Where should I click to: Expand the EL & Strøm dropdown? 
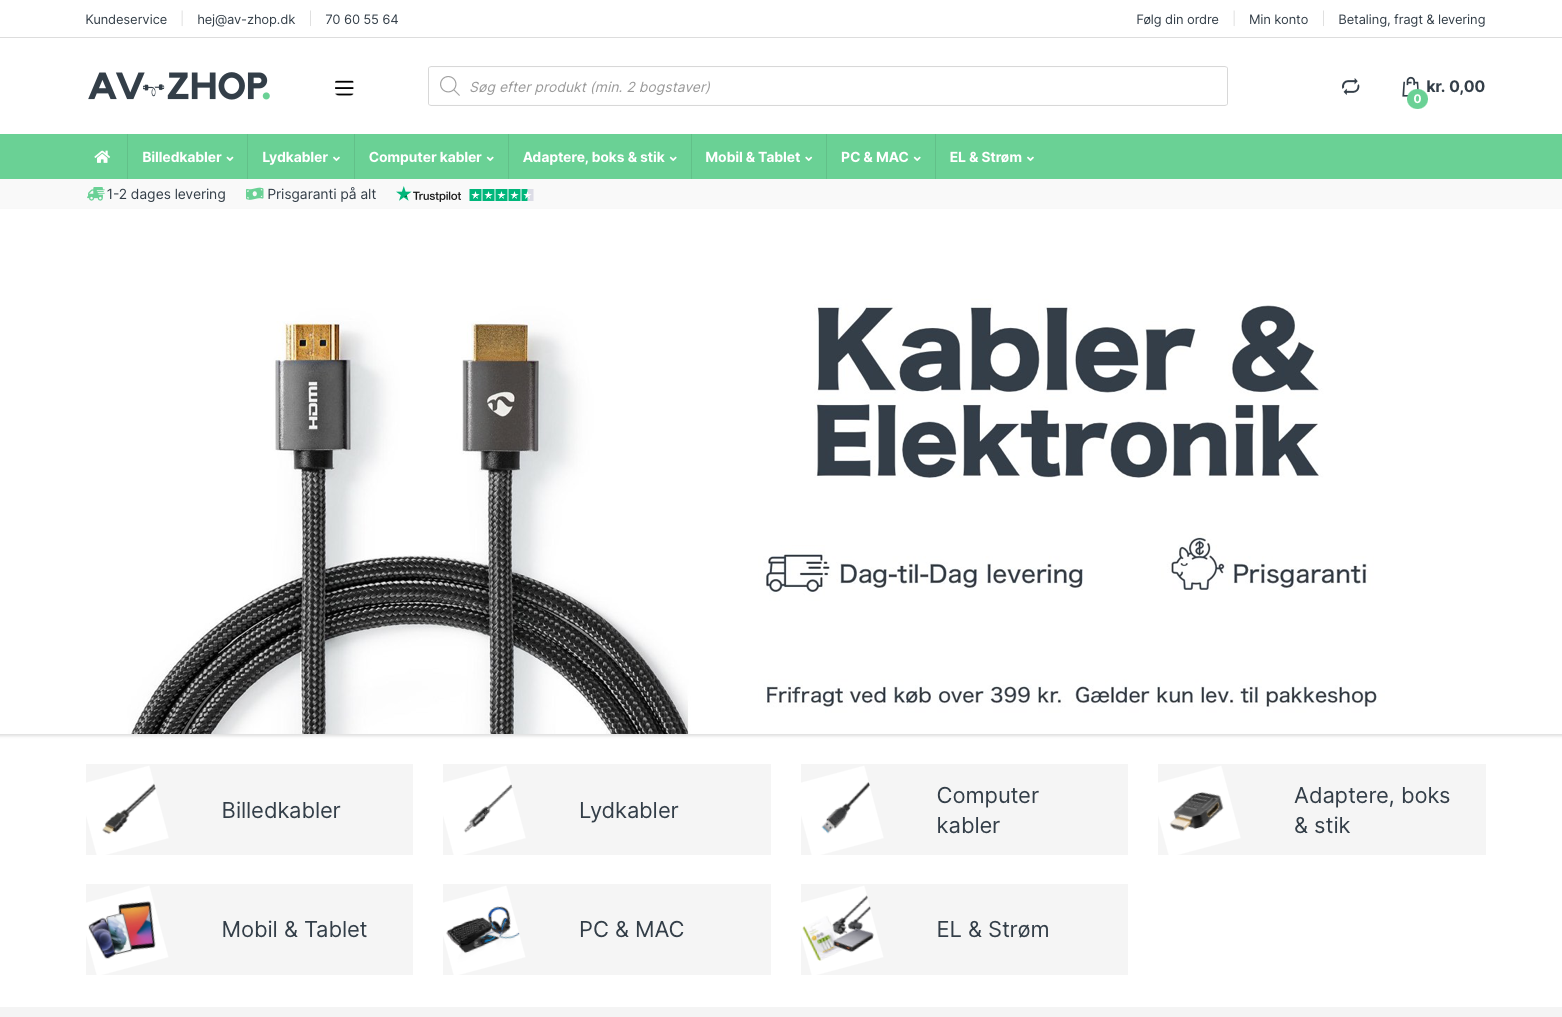tap(991, 157)
